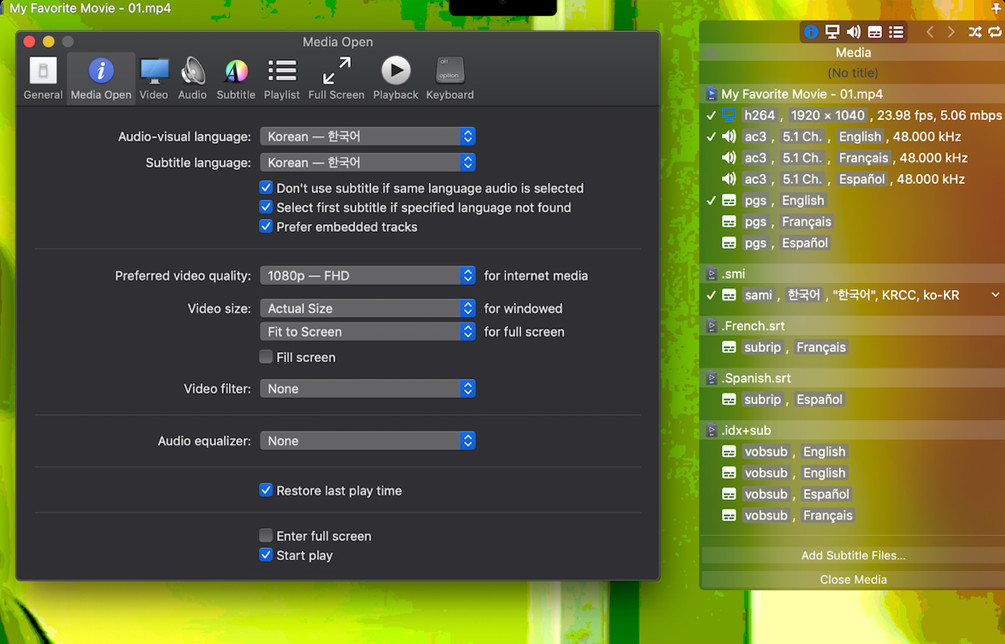Select the subrip Français subtitle

tap(852, 347)
